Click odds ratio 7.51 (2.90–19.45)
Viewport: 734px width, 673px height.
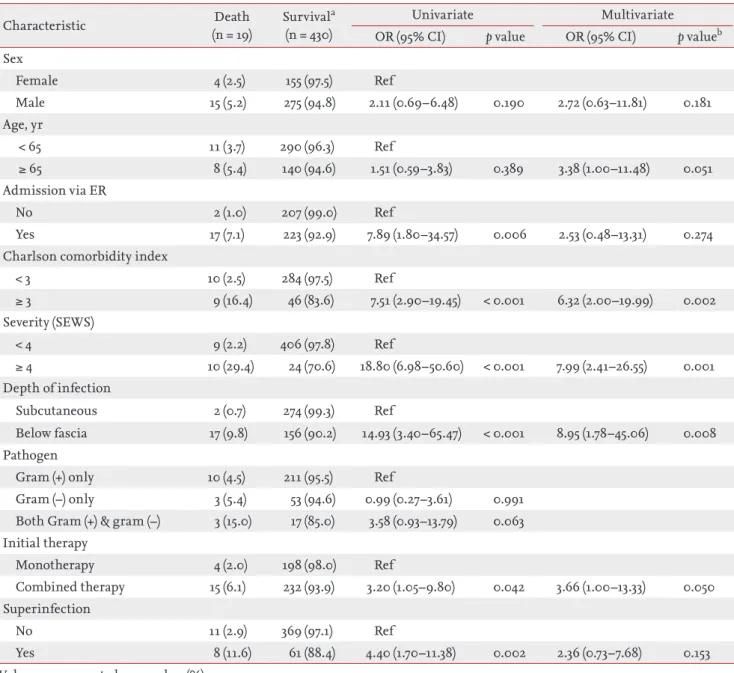coord(415,301)
